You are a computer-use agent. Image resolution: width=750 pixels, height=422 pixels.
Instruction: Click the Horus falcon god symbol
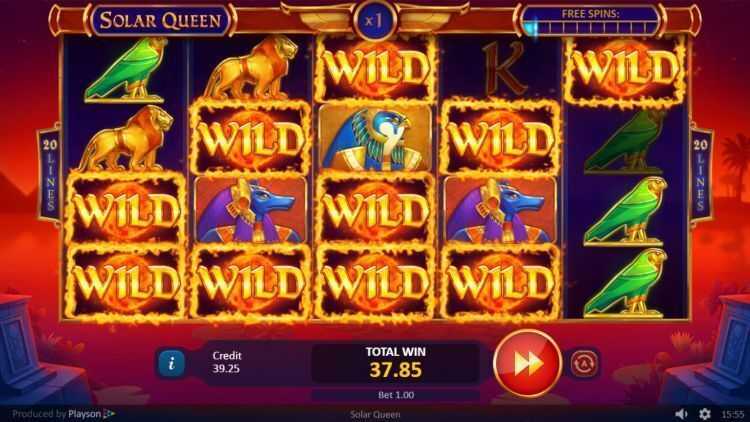[375, 138]
